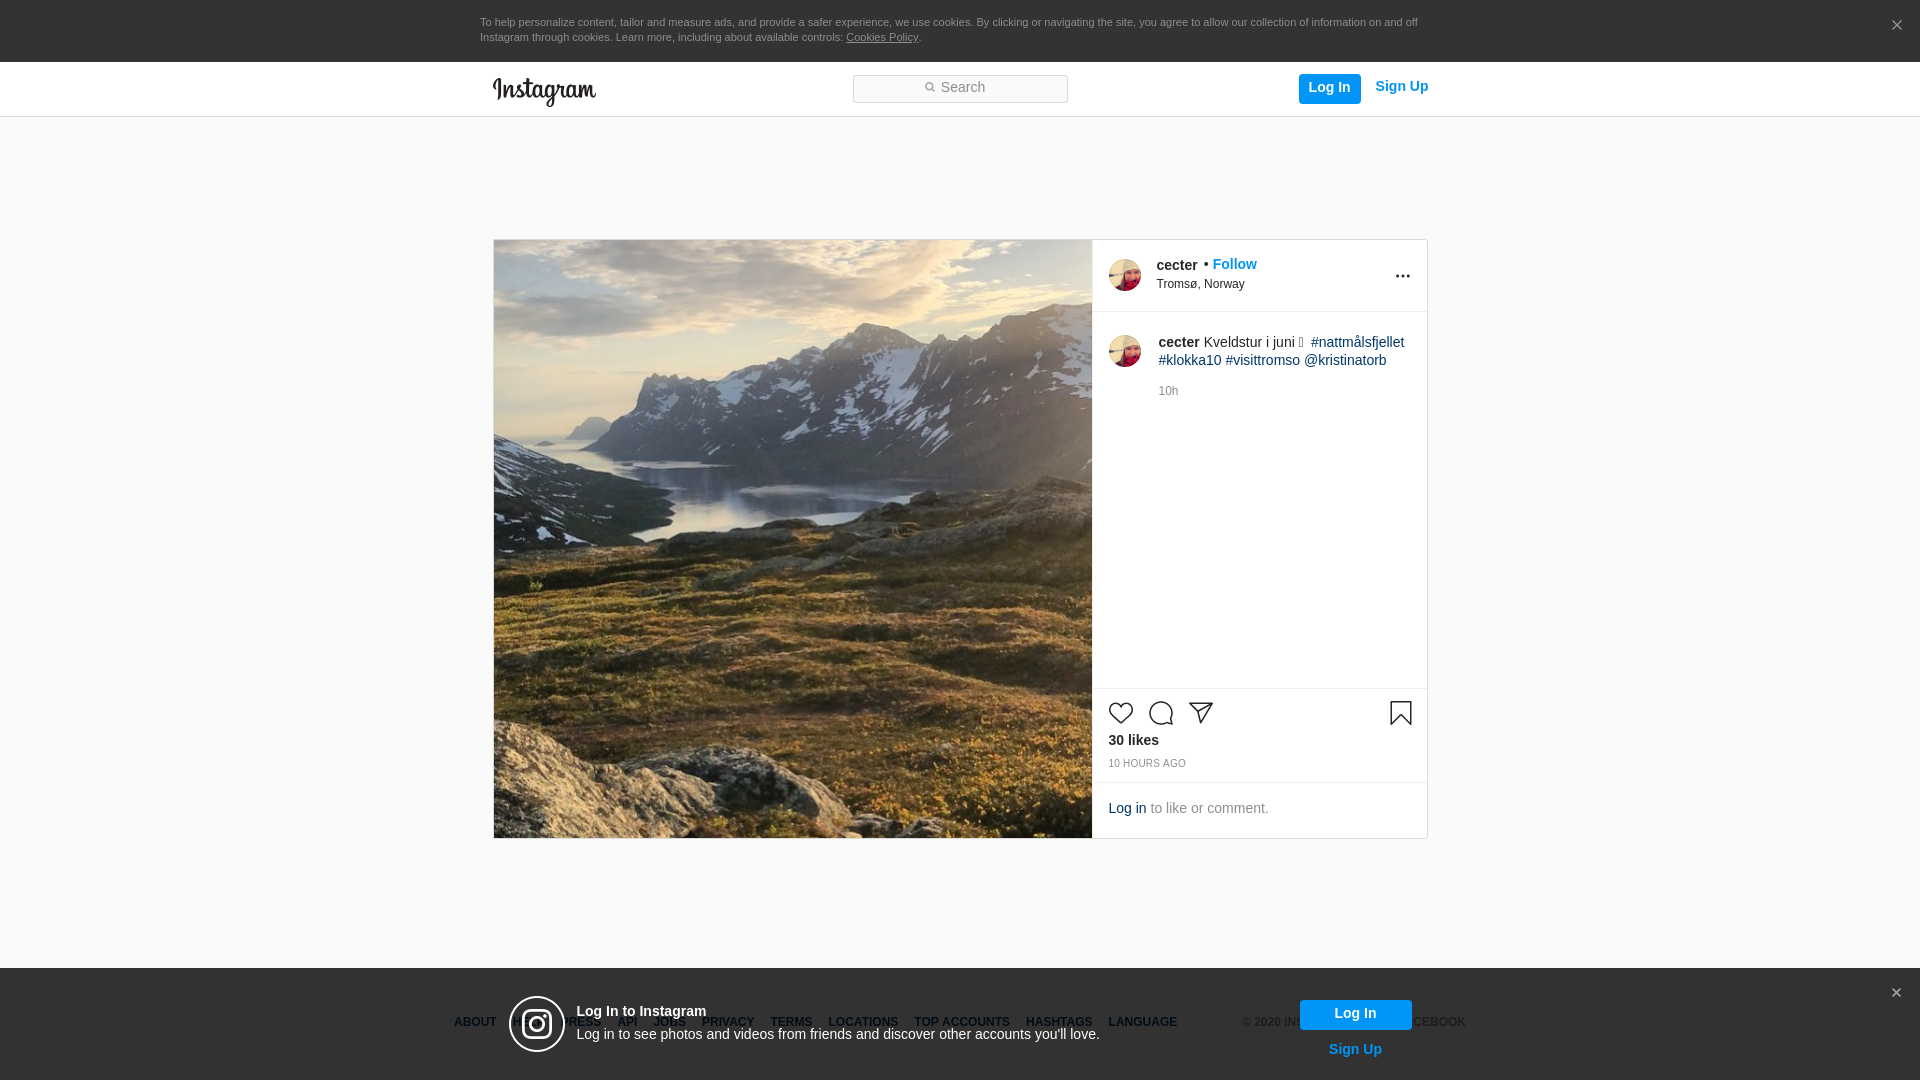Click the mountain fjord post photo
Screen dimensions: 1920x1080
[x=792, y=538]
